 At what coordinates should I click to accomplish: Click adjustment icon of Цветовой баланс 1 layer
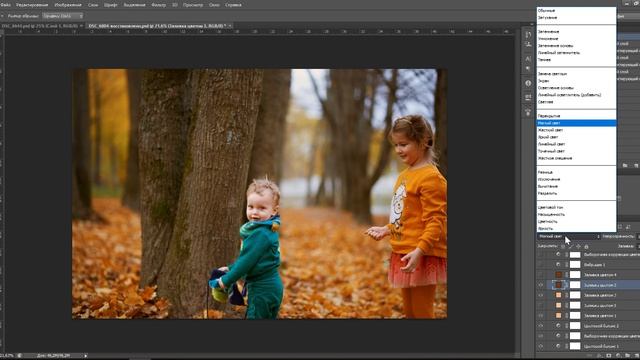[558, 346]
